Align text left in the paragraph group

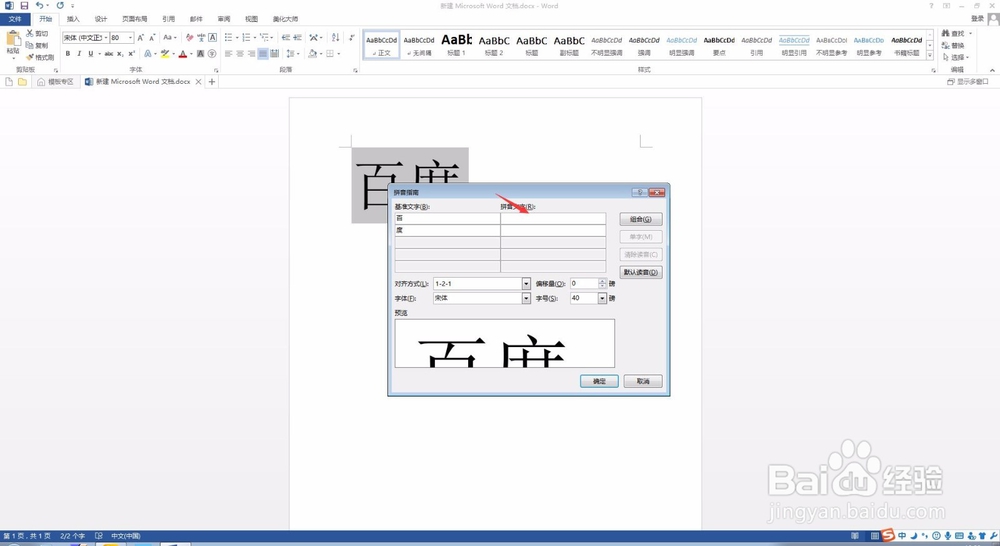[x=228, y=54]
